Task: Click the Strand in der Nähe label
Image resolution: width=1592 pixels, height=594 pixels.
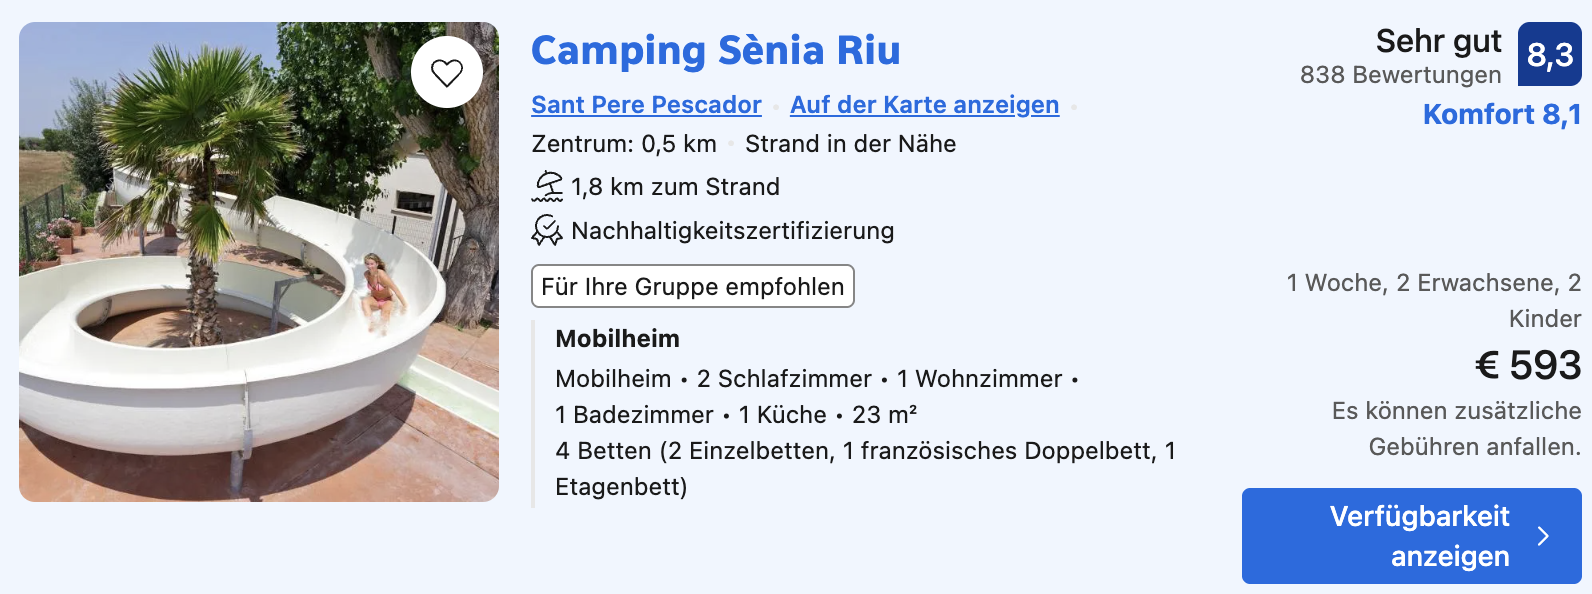Action: [850, 144]
